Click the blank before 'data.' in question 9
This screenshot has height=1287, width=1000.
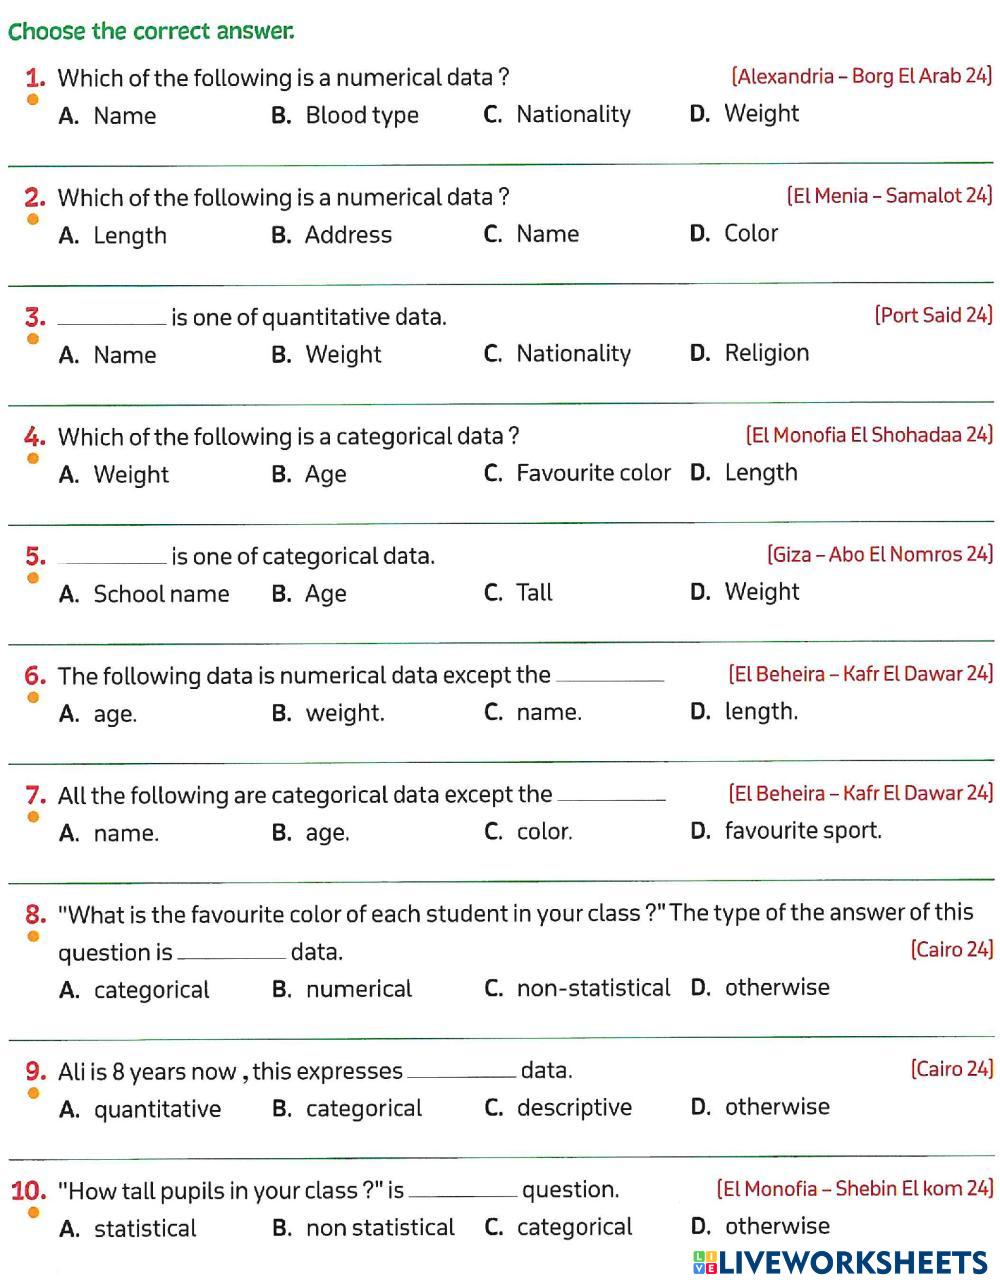click(461, 1074)
